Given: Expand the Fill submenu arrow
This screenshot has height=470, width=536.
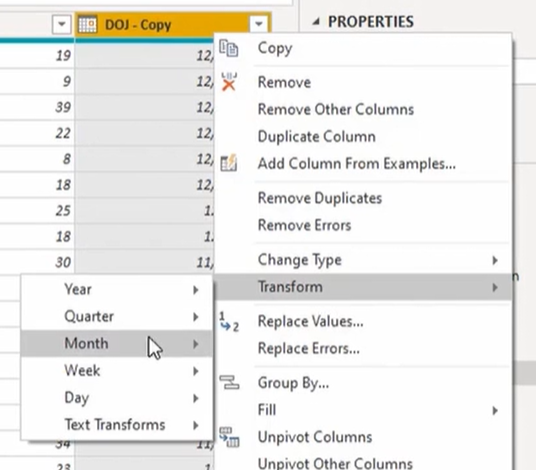Looking at the screenshot, I should coord(495,410).
